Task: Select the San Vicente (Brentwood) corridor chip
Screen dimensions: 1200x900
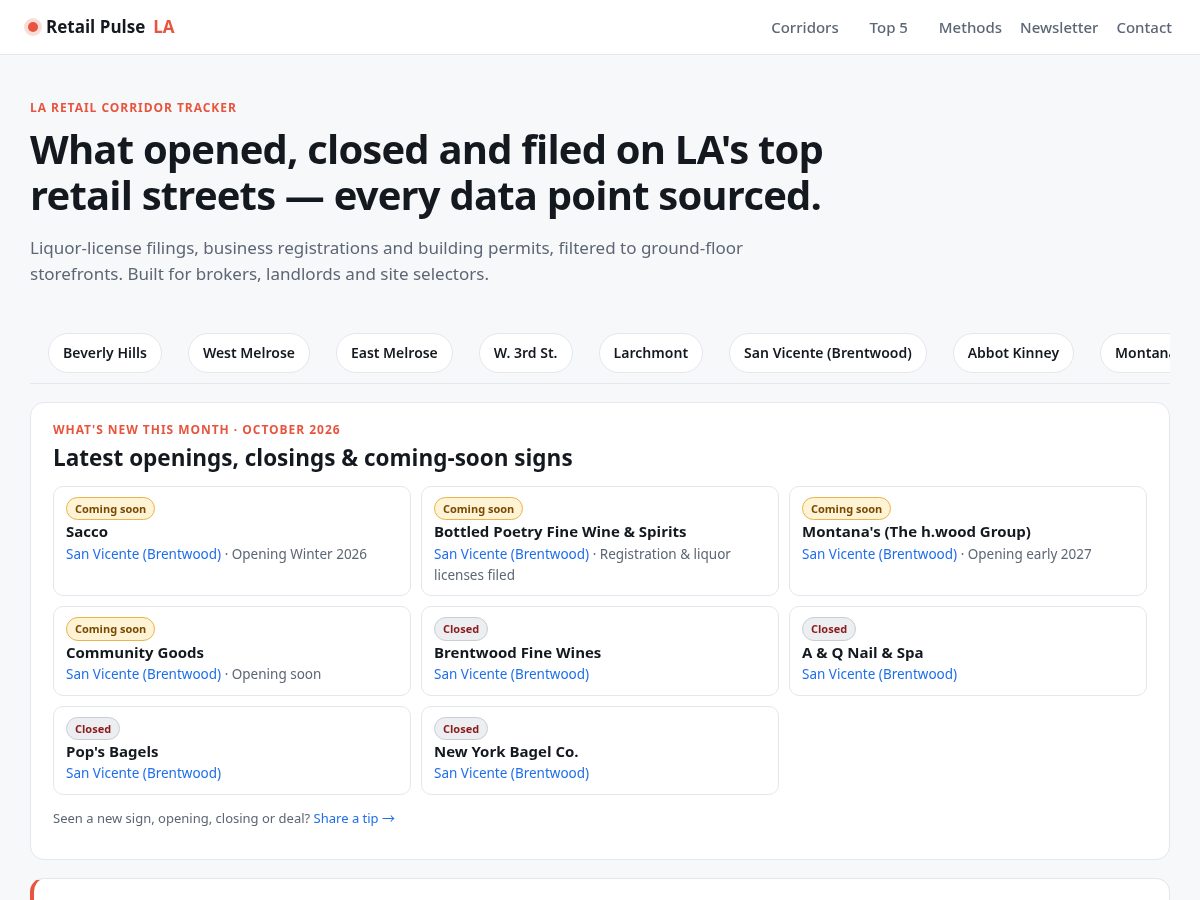Action: pyautogui.click(x=828, y=353)
